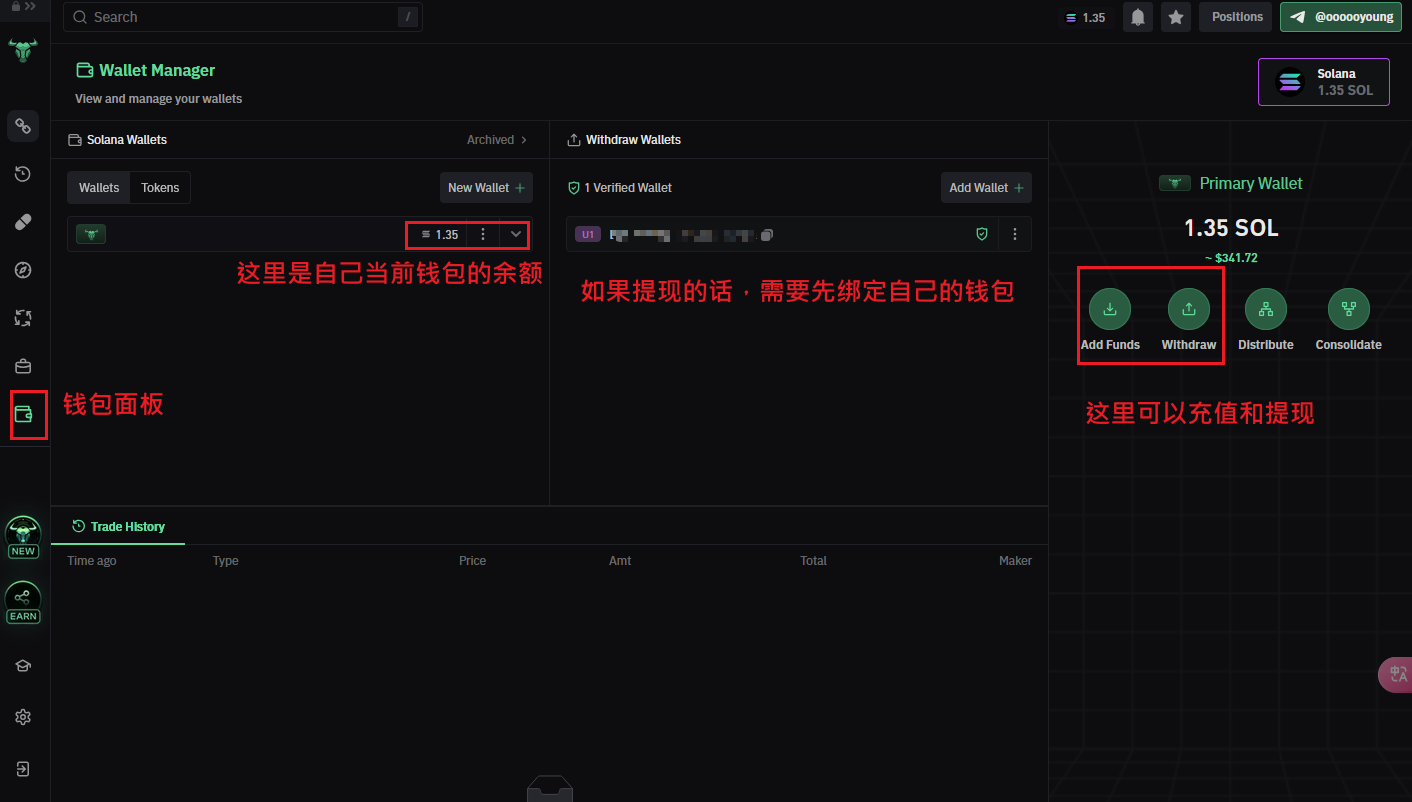This screenshot has width=1412, height=802.
Task: Open the notifications bell icon
Action: coord(1137,17)
